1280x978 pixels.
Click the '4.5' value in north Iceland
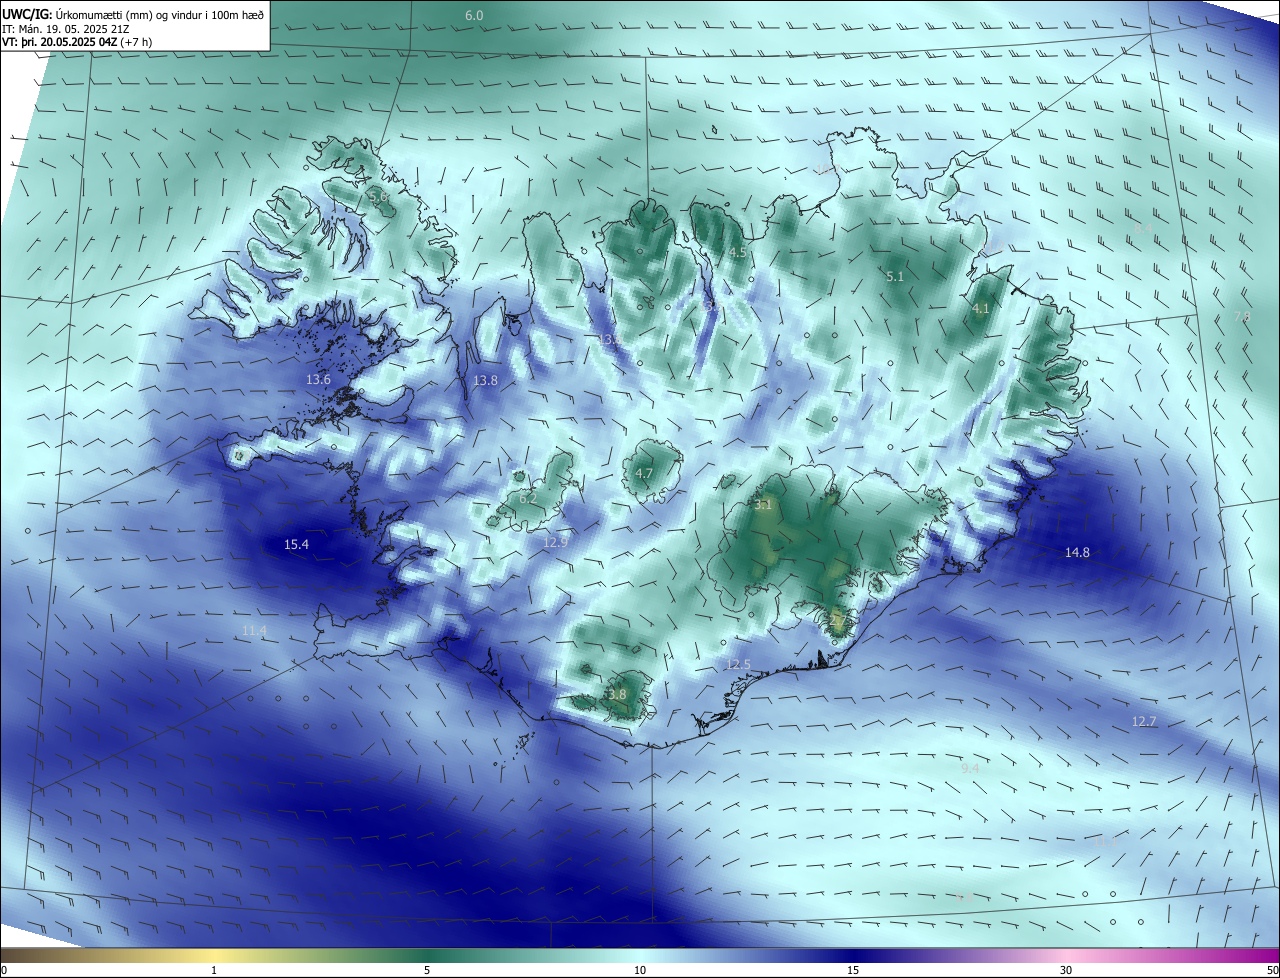click(x=737, y=253)
